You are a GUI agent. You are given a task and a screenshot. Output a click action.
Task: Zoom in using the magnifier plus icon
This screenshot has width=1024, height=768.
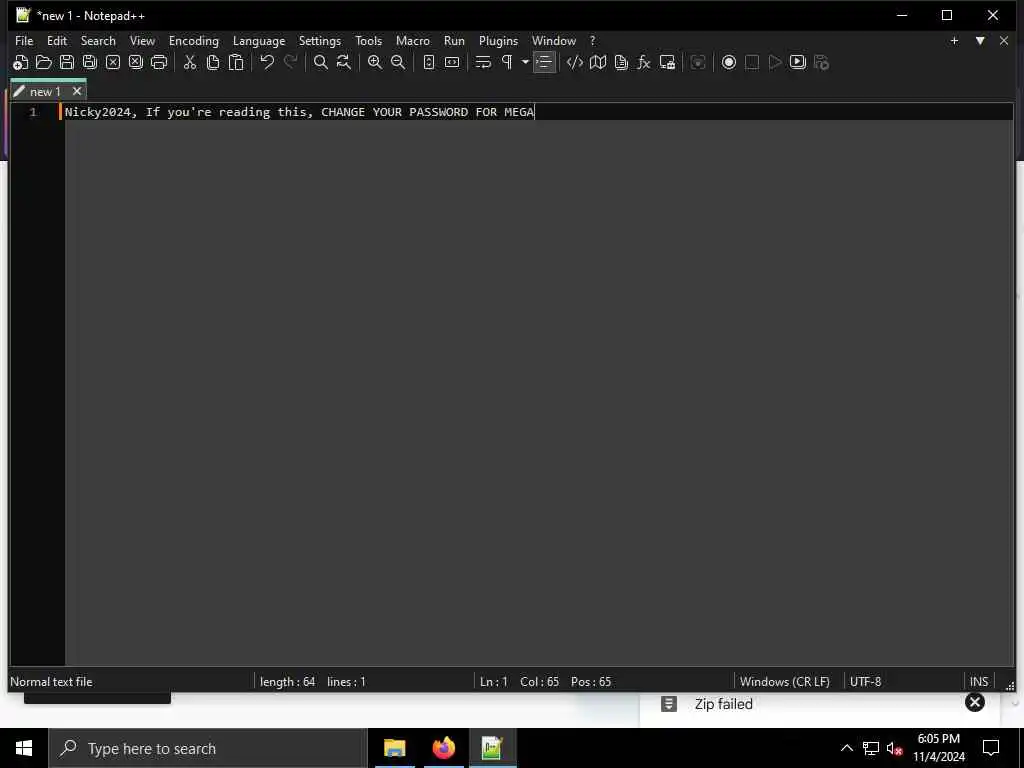(375, 63)
